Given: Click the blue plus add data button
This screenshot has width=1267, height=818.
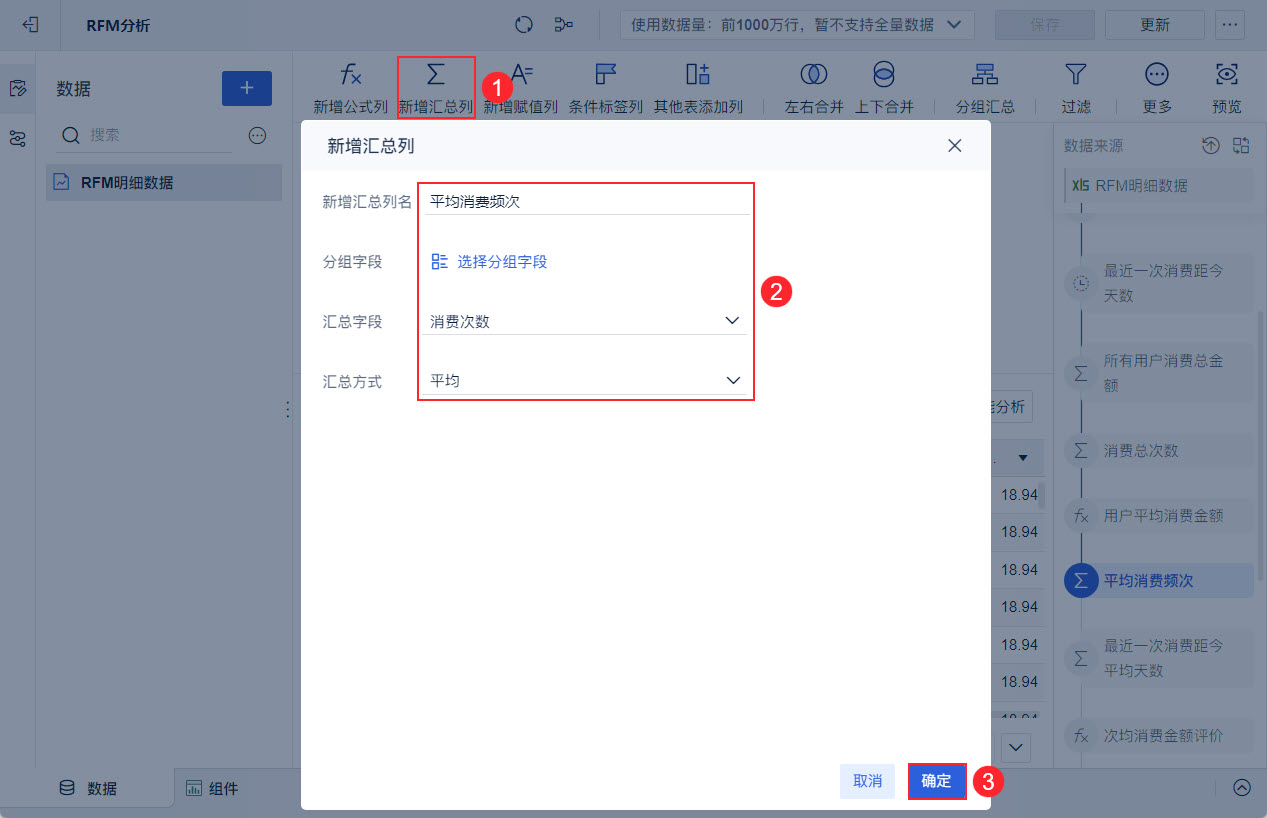Looking at the screenshot, I should tap(247, 88).
